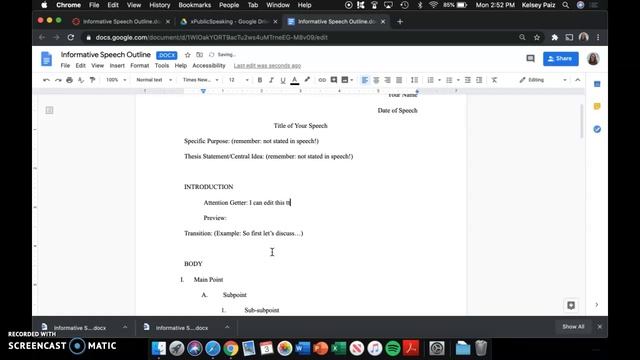Open a new Chrome tab
640x360 pixels.
400,22
